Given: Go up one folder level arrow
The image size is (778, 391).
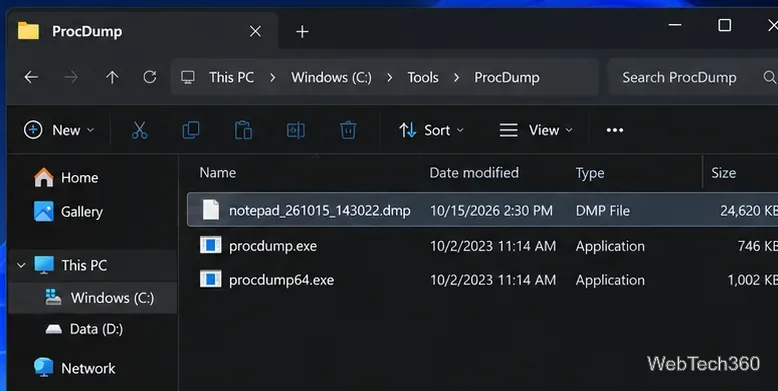Looking at the screenshot, I should tap(112, 77).
